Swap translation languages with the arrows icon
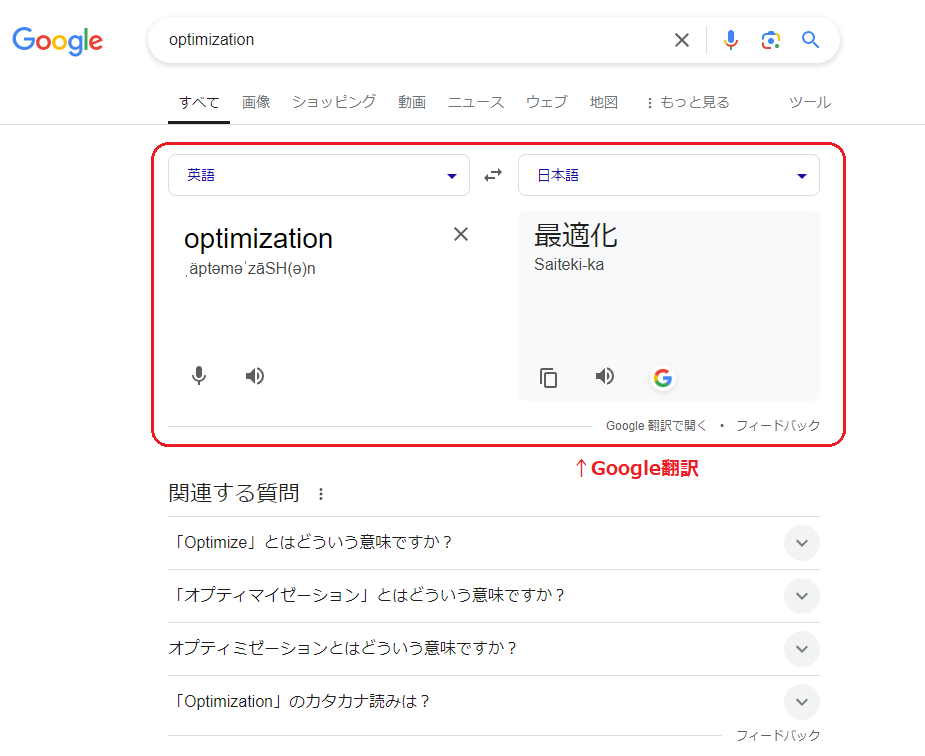 coord(492,174)
